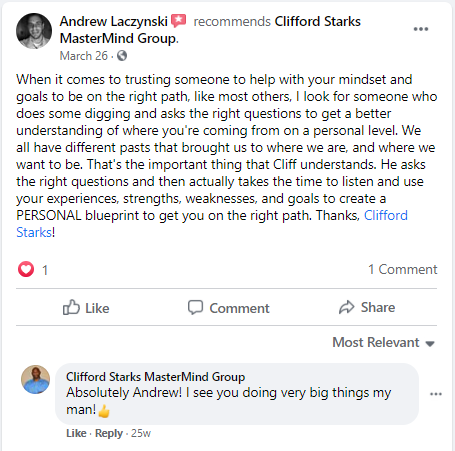Show who reacted via reaction count
Image resolution: width=455 pixels, height=451 pixels.
(x=45, y=270)
